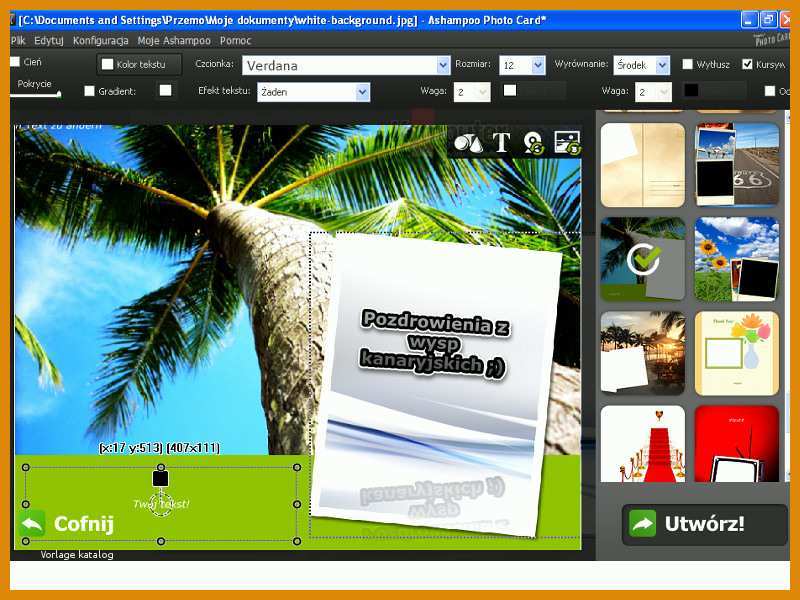Click the green arrow on Utwórz button
800x600 pixels.
tap(642, 523)
